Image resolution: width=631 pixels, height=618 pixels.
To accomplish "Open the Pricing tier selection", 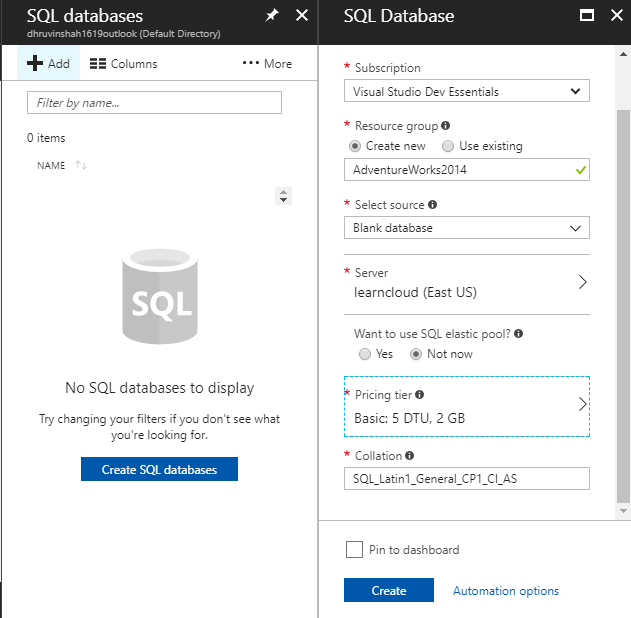I will pos(466,407).
